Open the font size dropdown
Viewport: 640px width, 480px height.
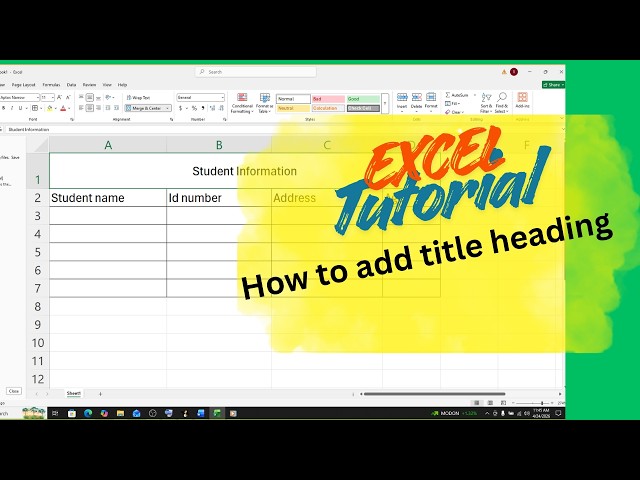[53, 98]
